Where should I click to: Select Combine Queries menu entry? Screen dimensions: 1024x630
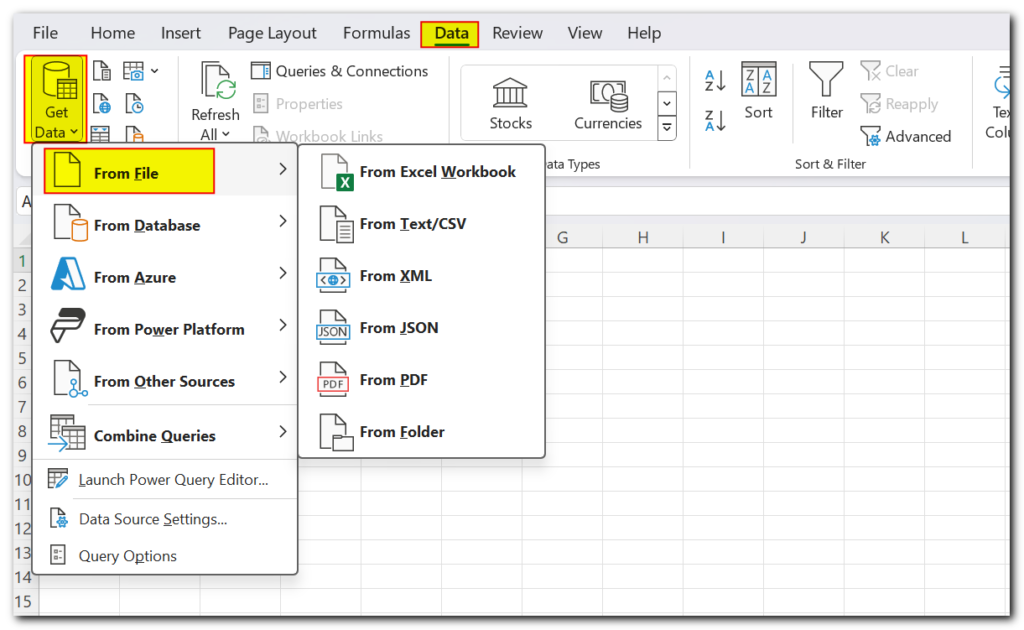[x=165, y=432]
